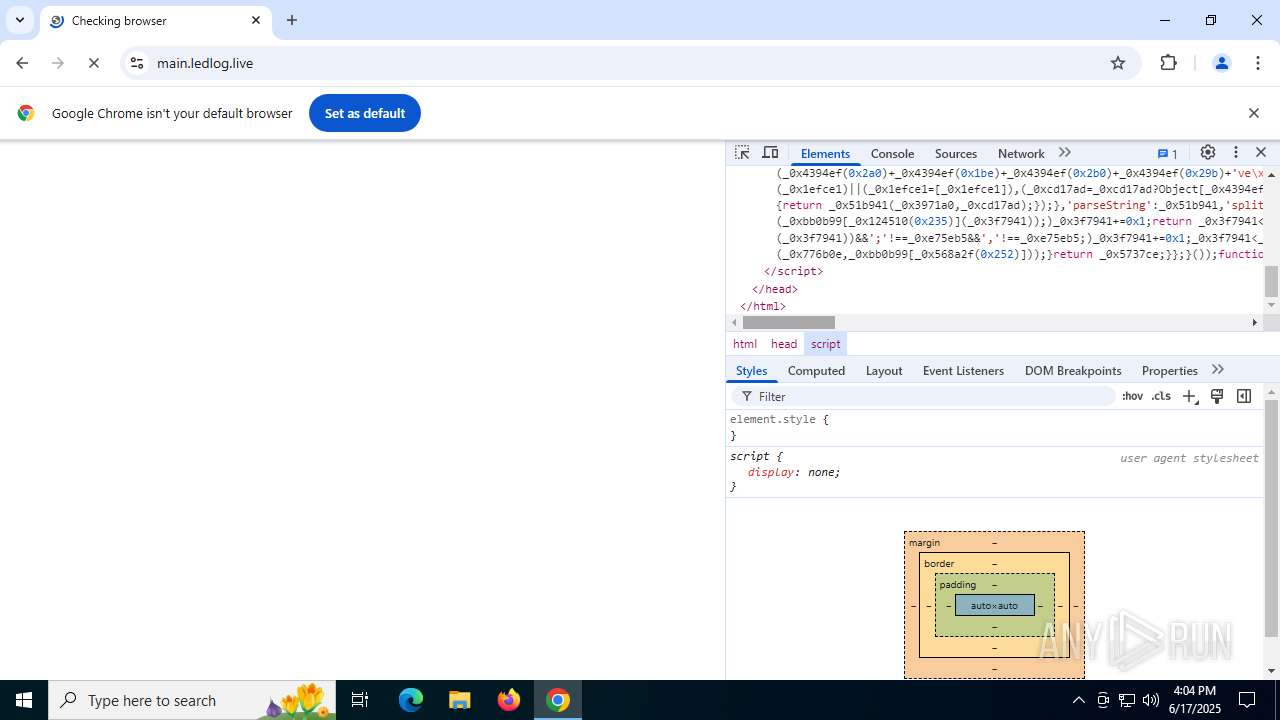The image size is (1280, 720).
Task: Open the Windows Start menu
Action: coord(24,700)
